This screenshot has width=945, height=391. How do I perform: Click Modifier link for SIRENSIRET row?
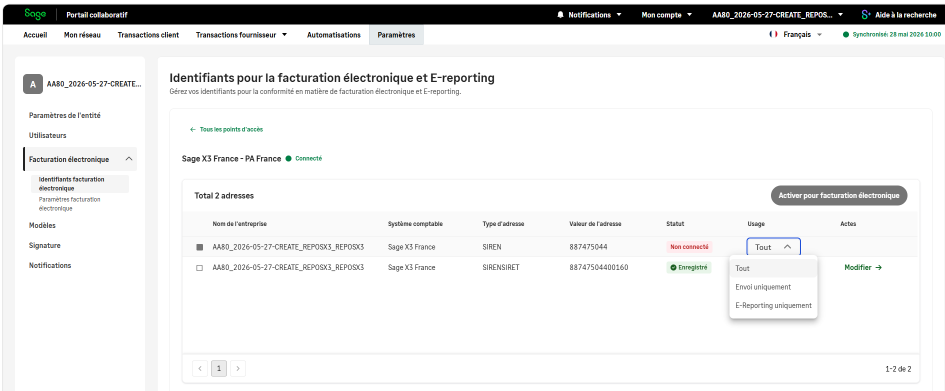pos(863,267)
